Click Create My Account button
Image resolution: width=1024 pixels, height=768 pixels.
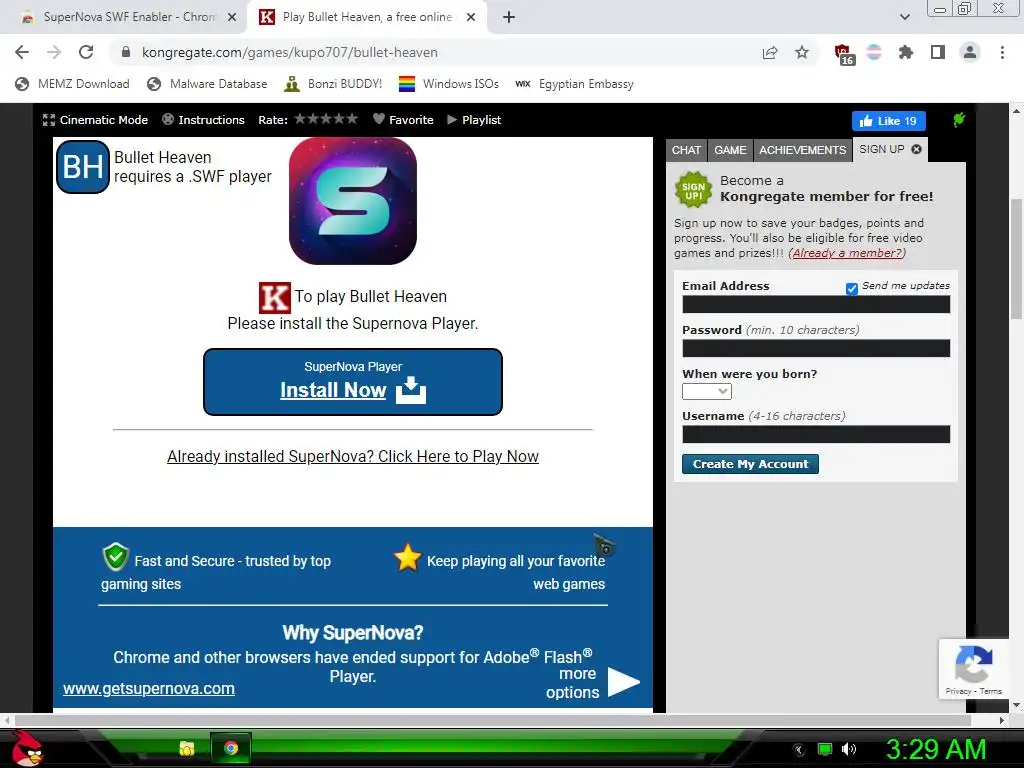tap(750, 464)
